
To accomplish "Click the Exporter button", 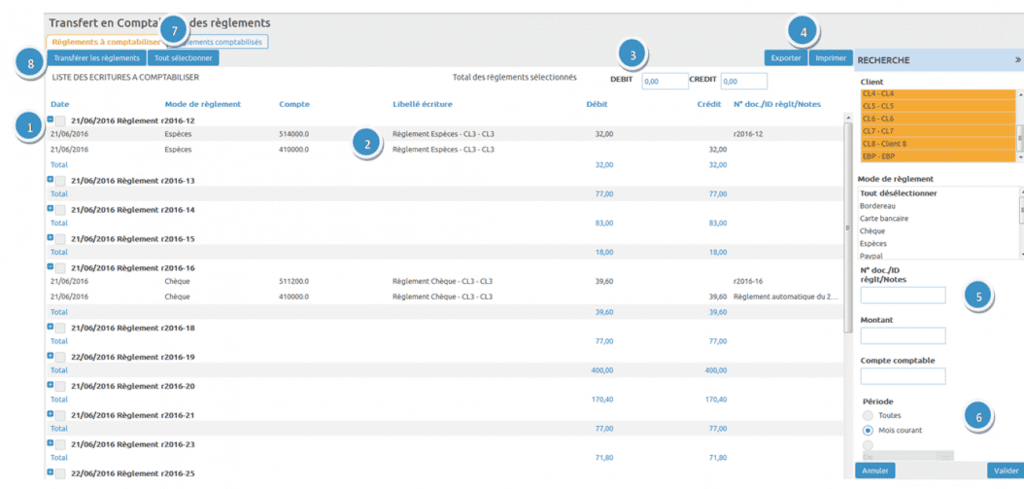I will pos(786,57).
